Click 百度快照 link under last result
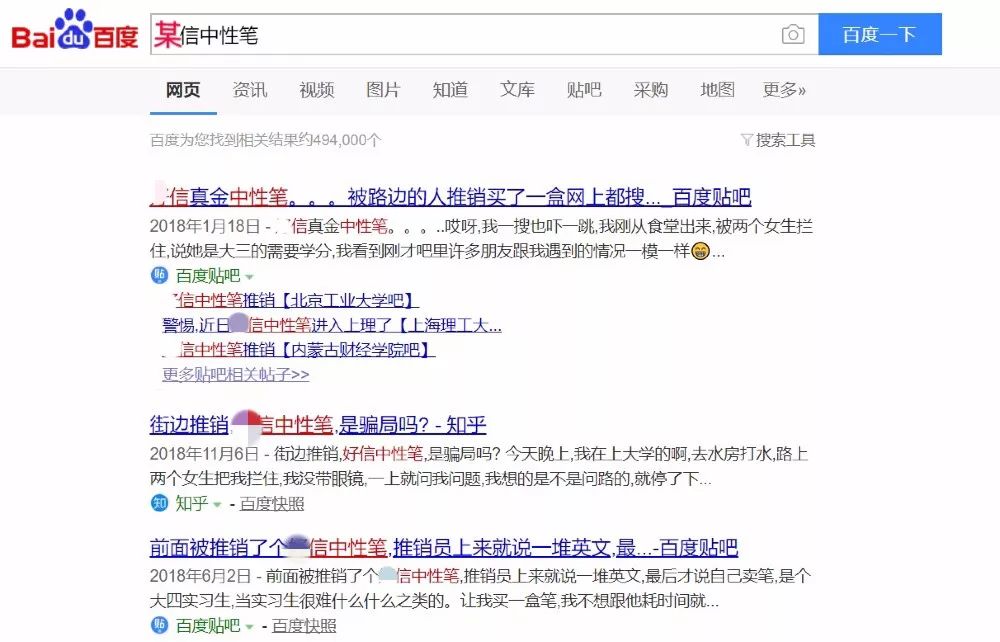Image resolution: width=1000 pixels, height=642 pixels. [304, 626]
